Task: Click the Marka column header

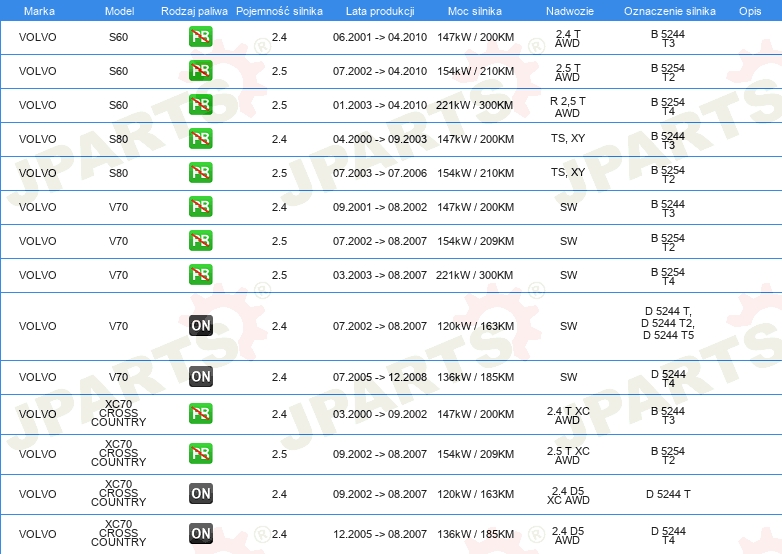Action: click(x=39, y=11)
